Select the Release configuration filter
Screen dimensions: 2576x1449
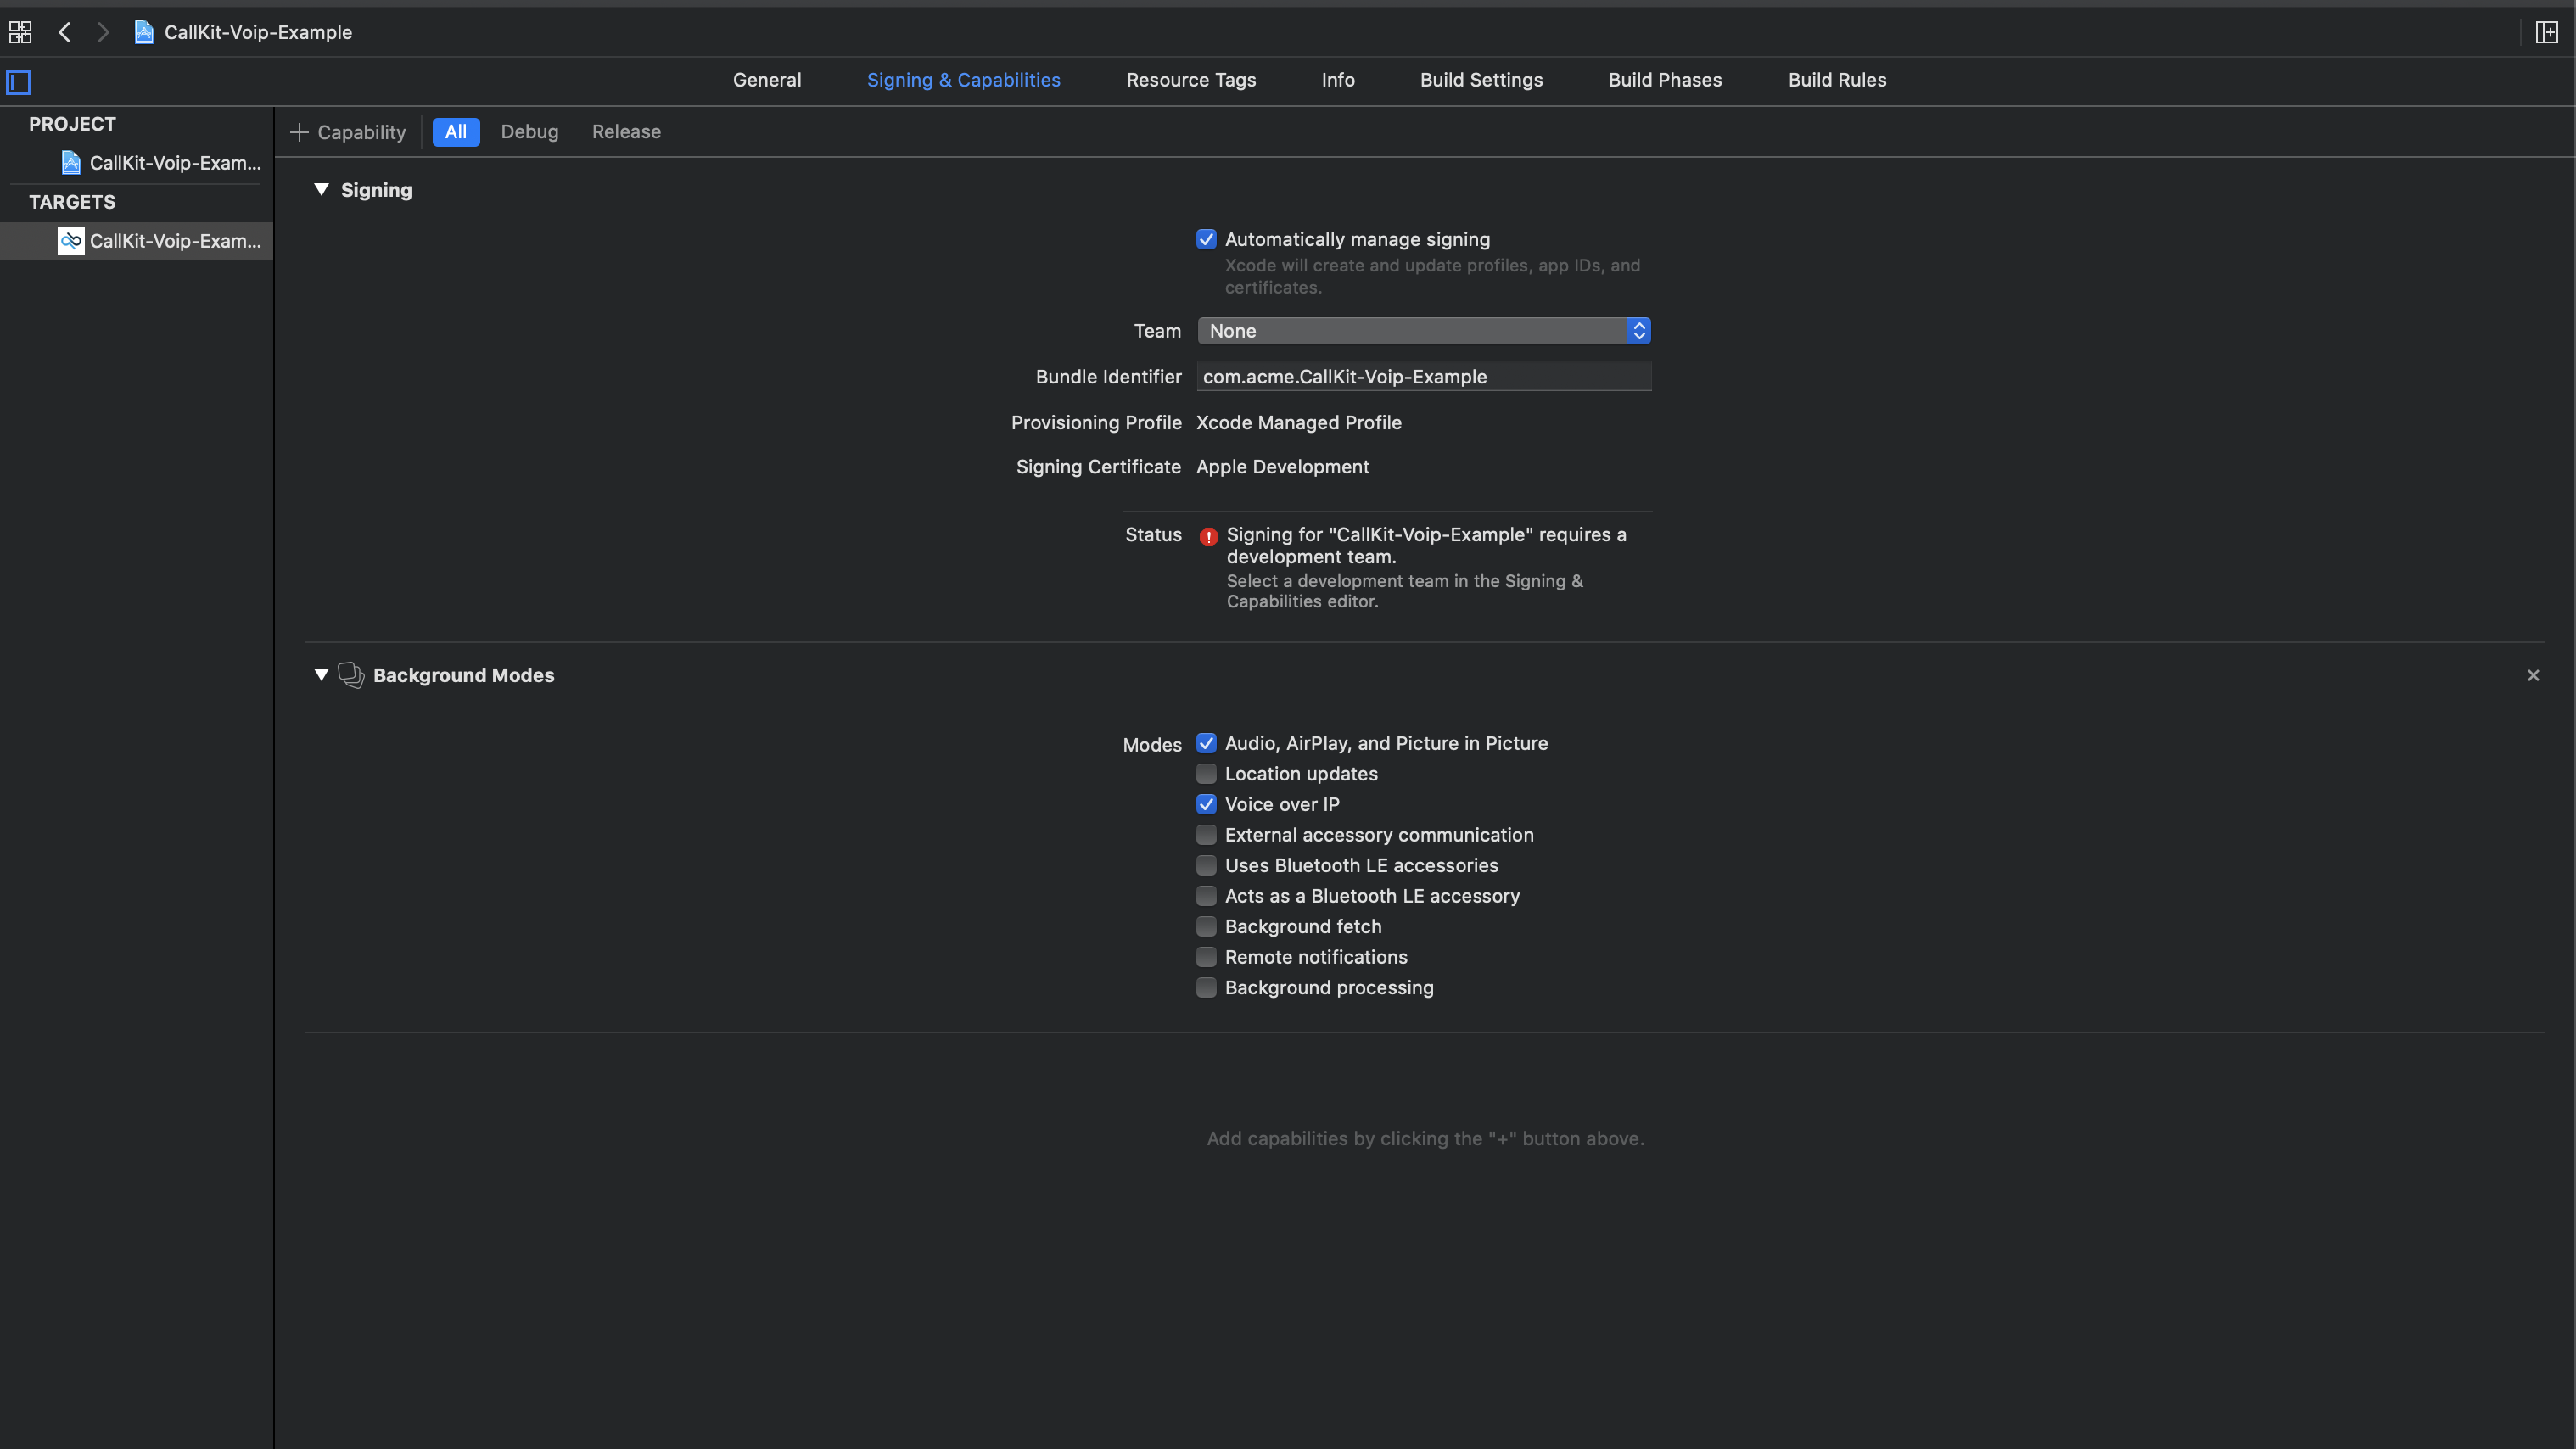tap(626, 132)
